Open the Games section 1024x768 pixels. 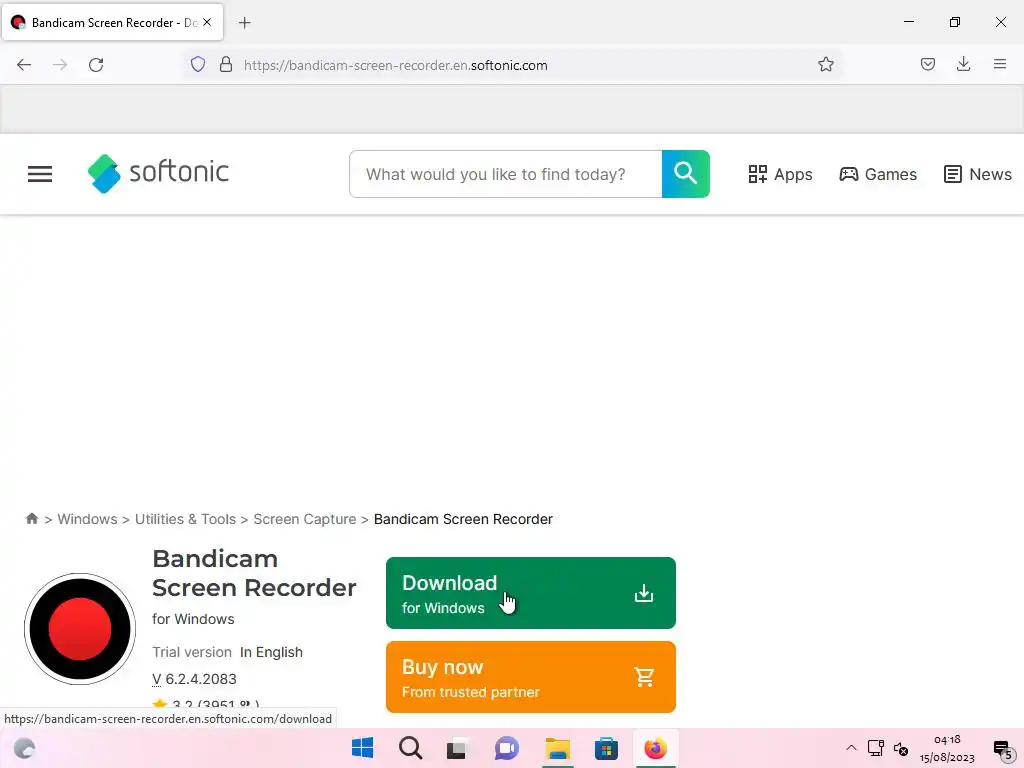(x=878, y=174)
